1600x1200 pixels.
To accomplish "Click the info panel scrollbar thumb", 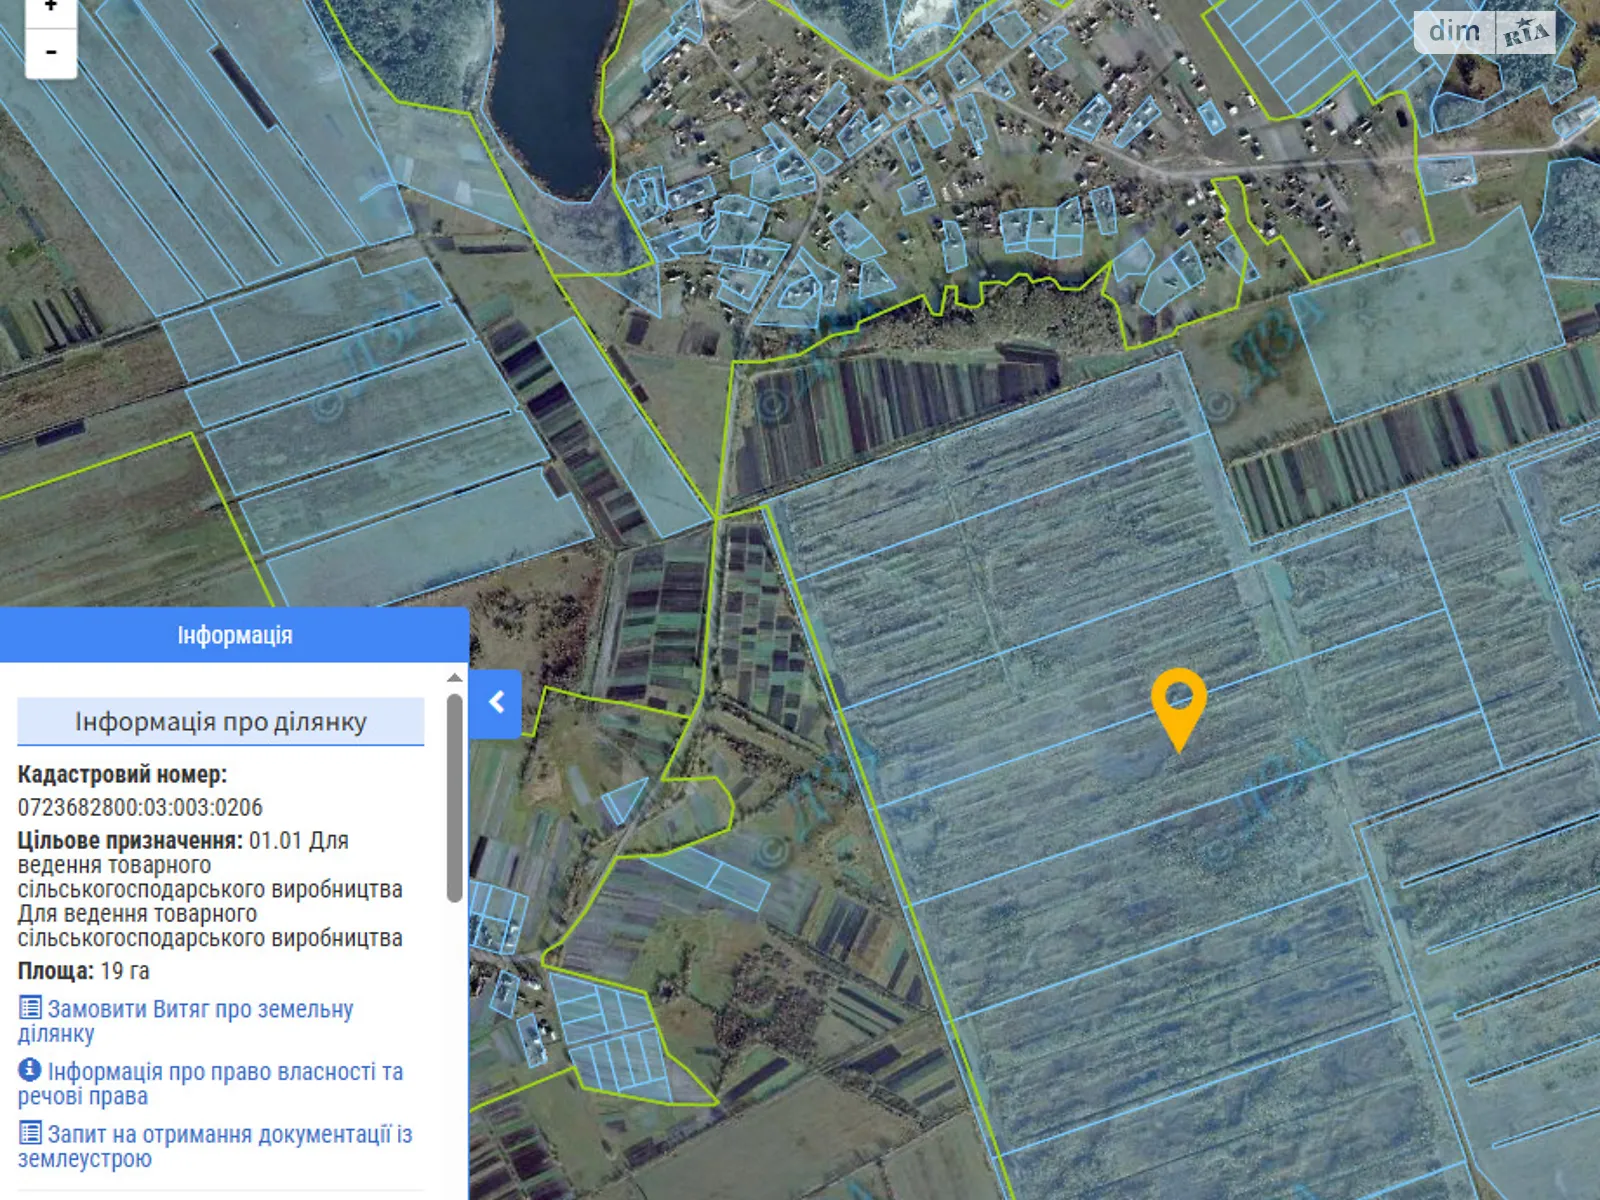I will click(x=454, y=798).
